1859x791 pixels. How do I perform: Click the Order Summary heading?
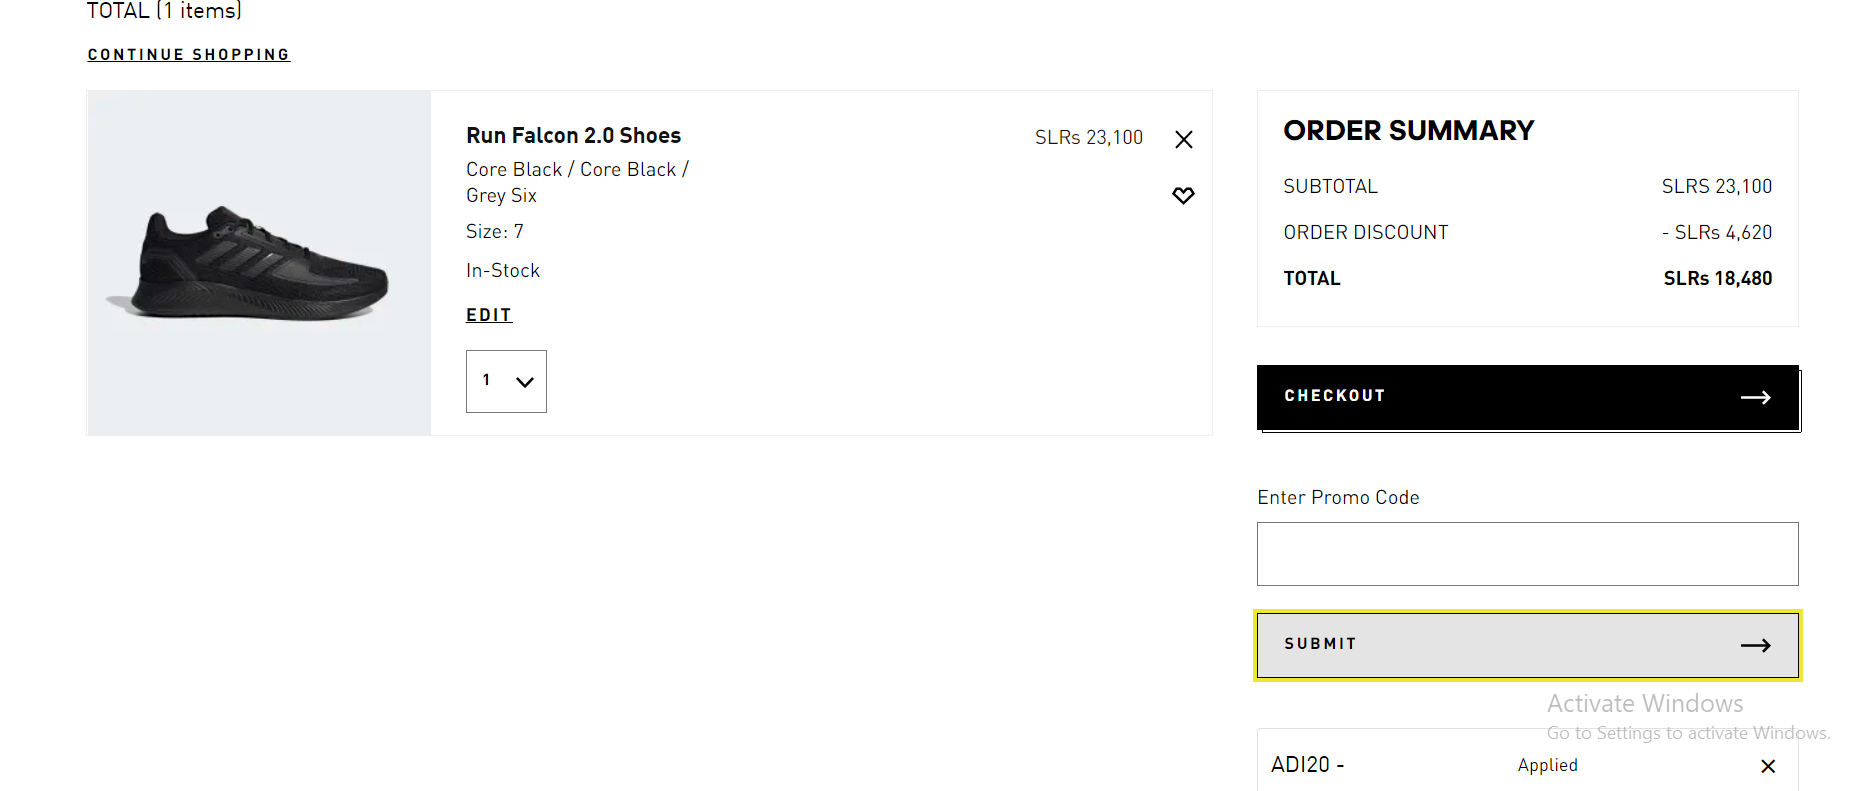(x=1408, y=130)
